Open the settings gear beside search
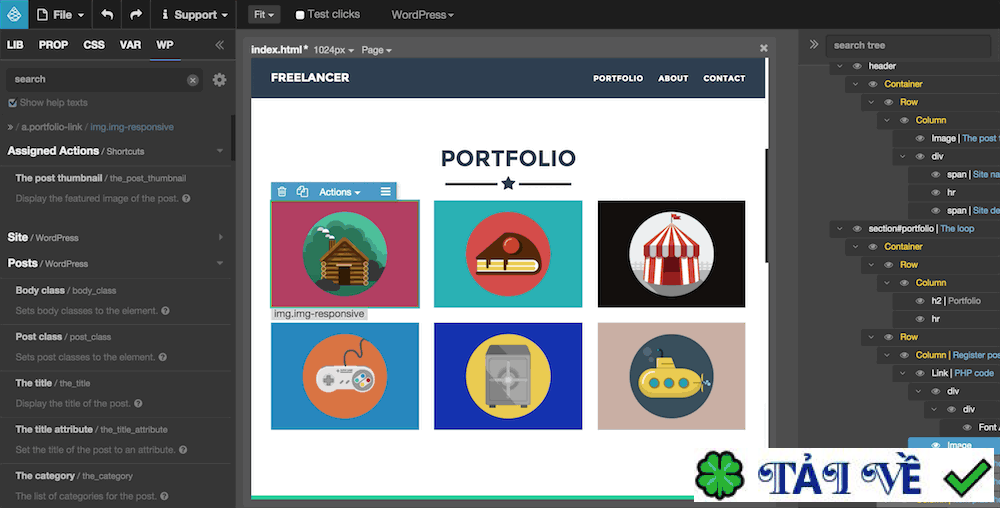 click(x=219, y=80)
